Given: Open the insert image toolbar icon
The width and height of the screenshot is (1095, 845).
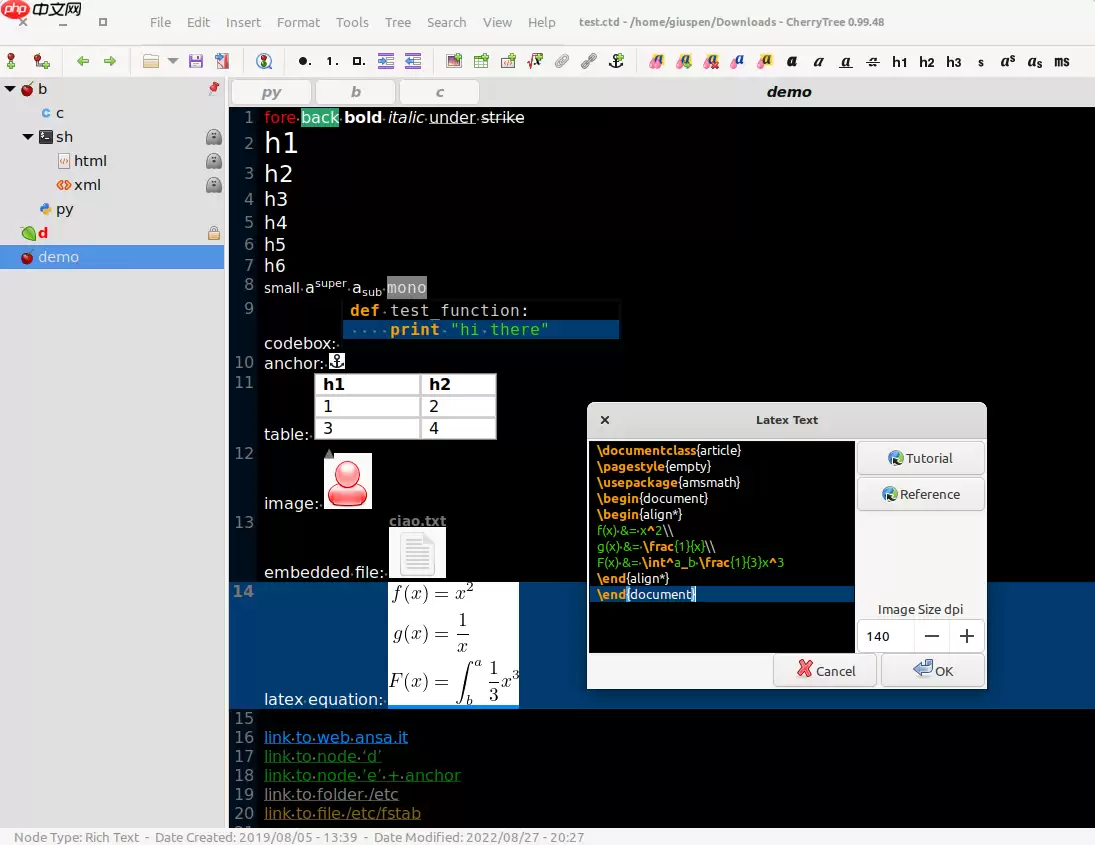Looking at the screenshot, I should (x=453, y=60).
